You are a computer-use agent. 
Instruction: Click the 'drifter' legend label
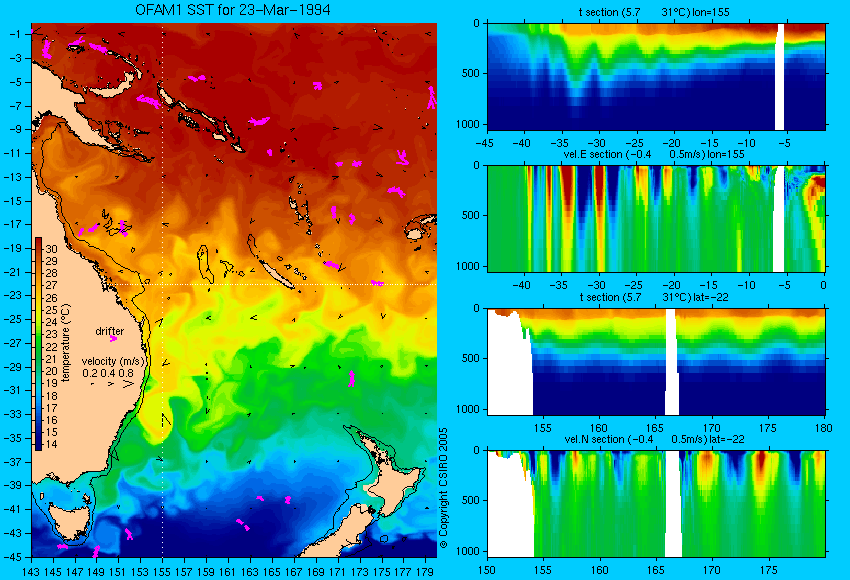click(110, 331)
